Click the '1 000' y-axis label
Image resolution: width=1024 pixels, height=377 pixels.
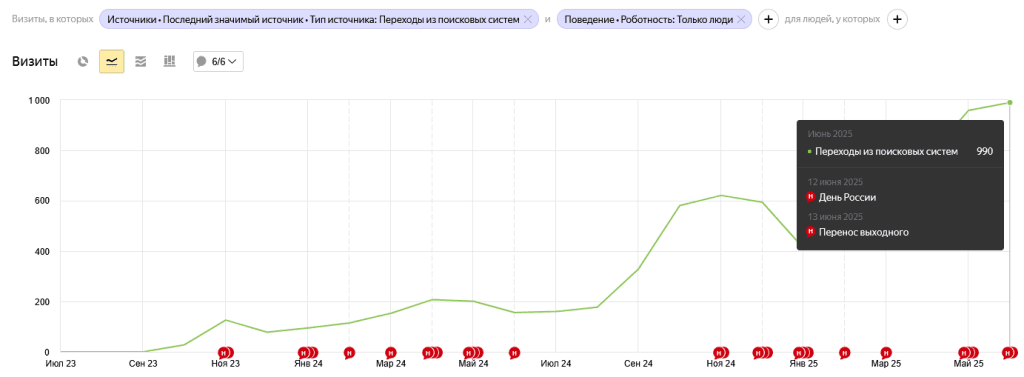point(39,101)
